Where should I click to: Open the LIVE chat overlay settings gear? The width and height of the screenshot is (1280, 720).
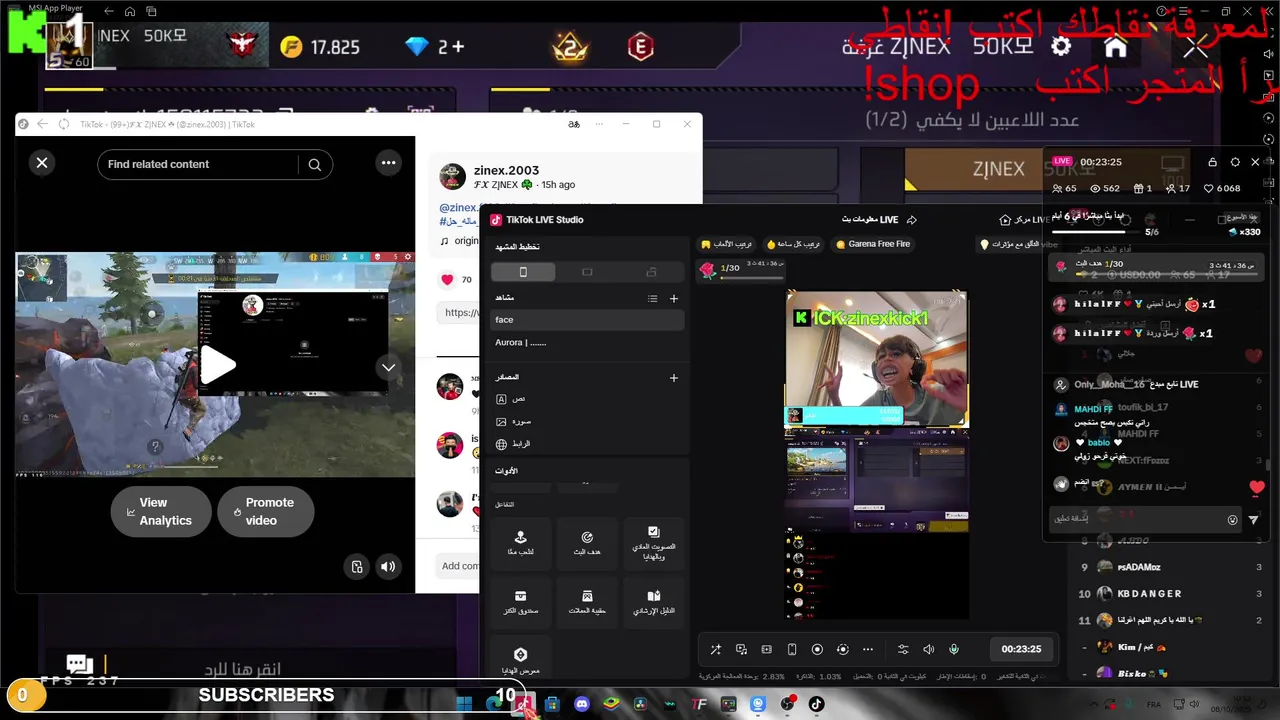[x=1234, y=162]
